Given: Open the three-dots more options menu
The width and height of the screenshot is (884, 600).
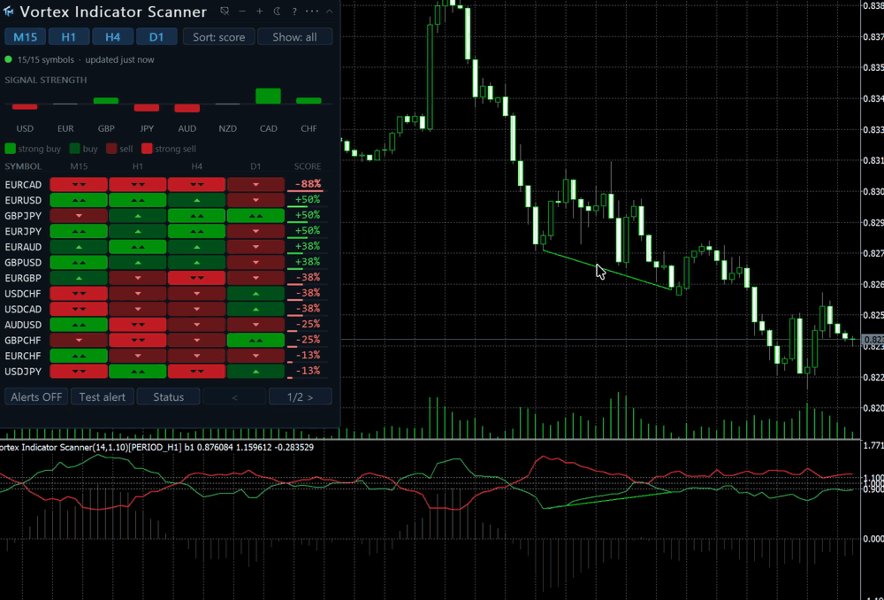Looking at the screenshot, I should click(312, 11).
